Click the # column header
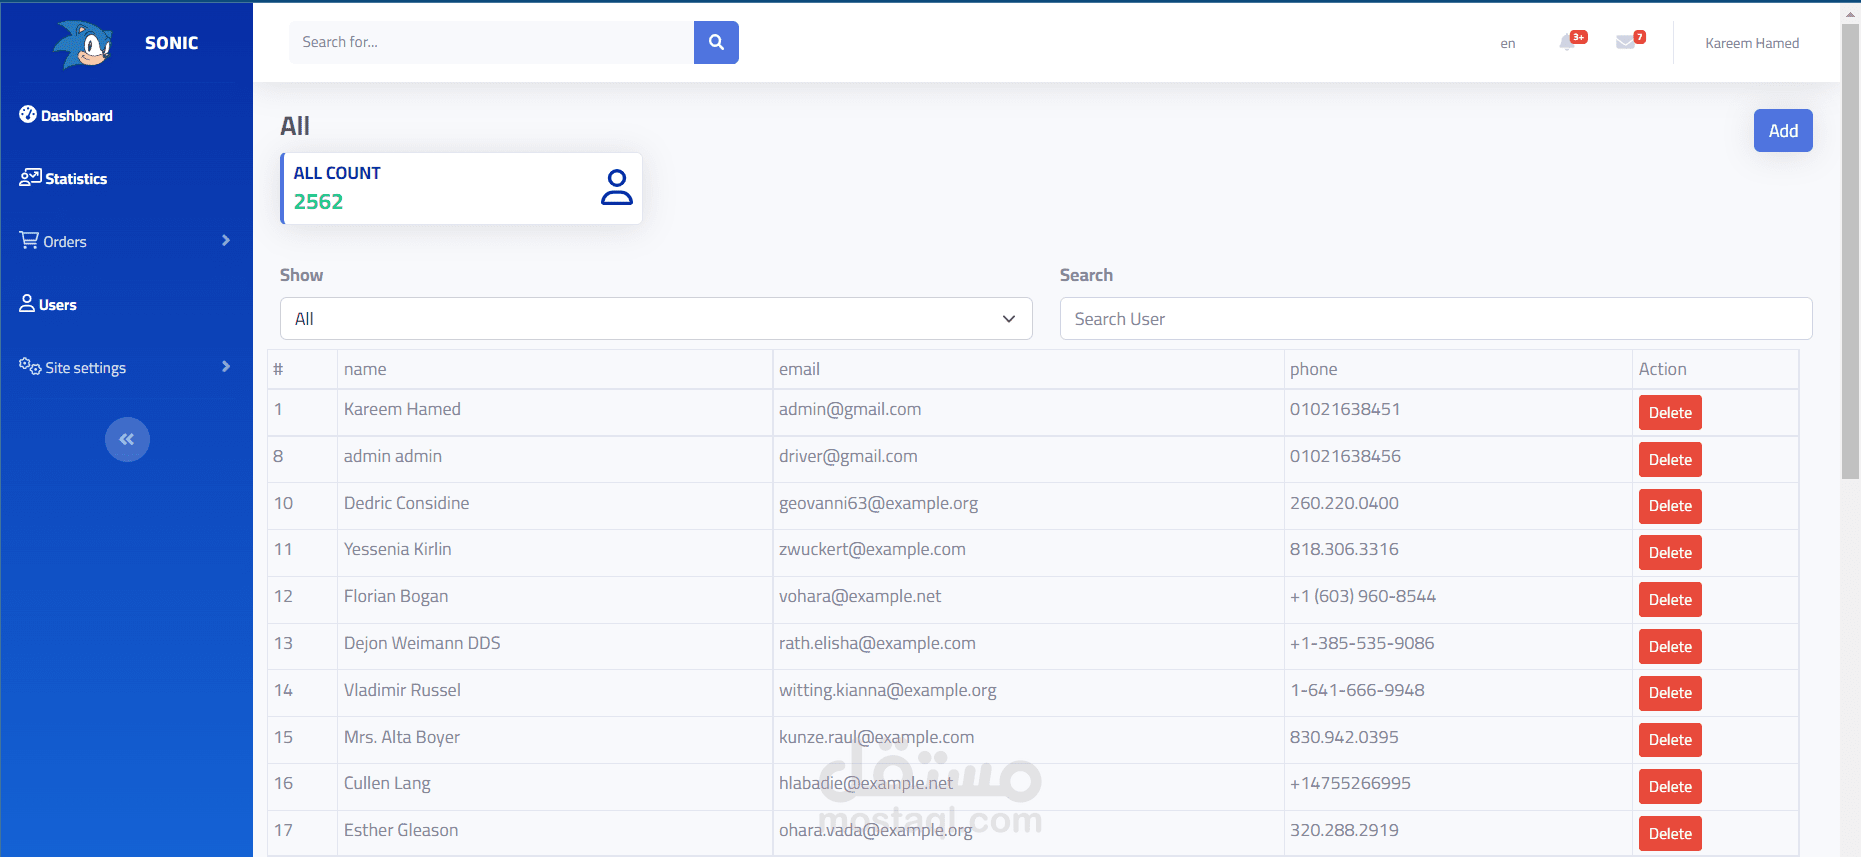Viewport: 1861px width, 857px height. click(278, 369)
